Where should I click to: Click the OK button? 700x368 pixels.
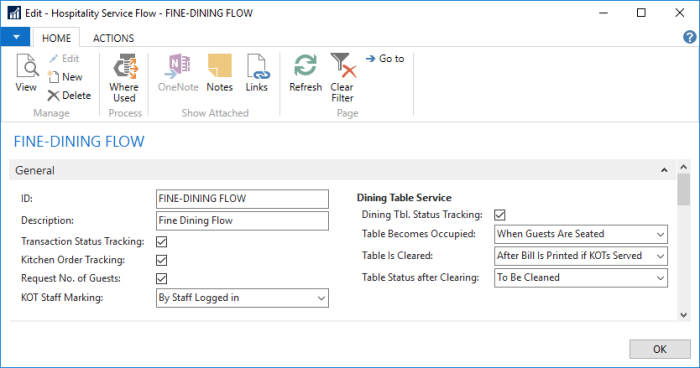(660, 349)
